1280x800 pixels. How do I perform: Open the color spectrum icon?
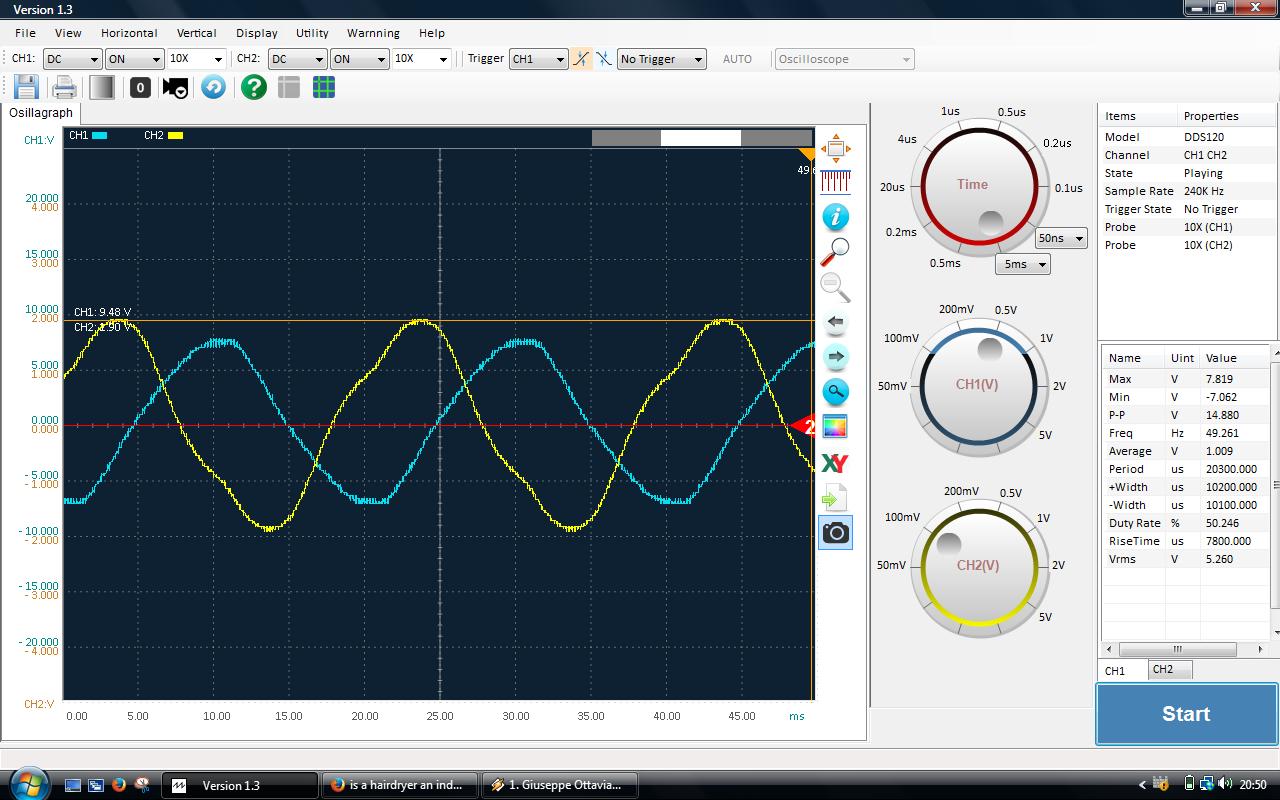(835, 427)
